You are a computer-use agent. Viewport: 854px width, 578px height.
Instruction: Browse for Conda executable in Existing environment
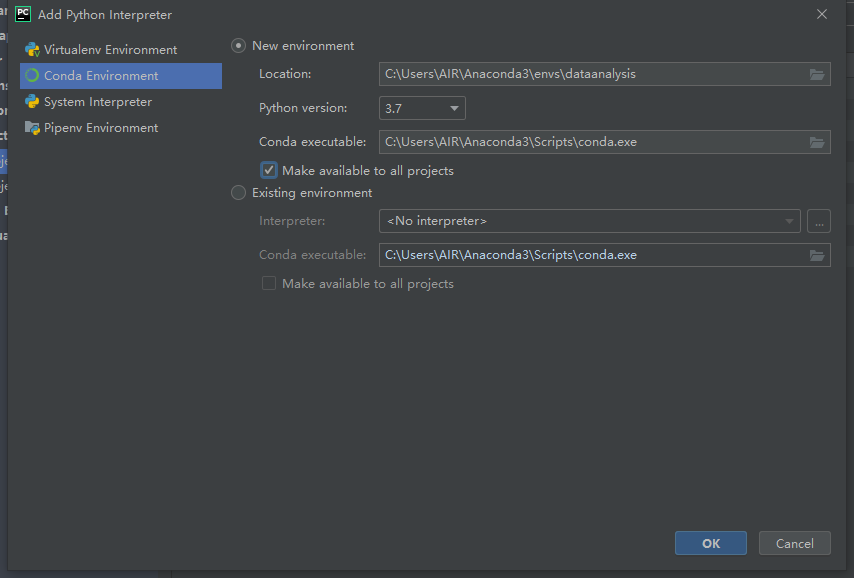pyautogui.click(x=817, y=255)
